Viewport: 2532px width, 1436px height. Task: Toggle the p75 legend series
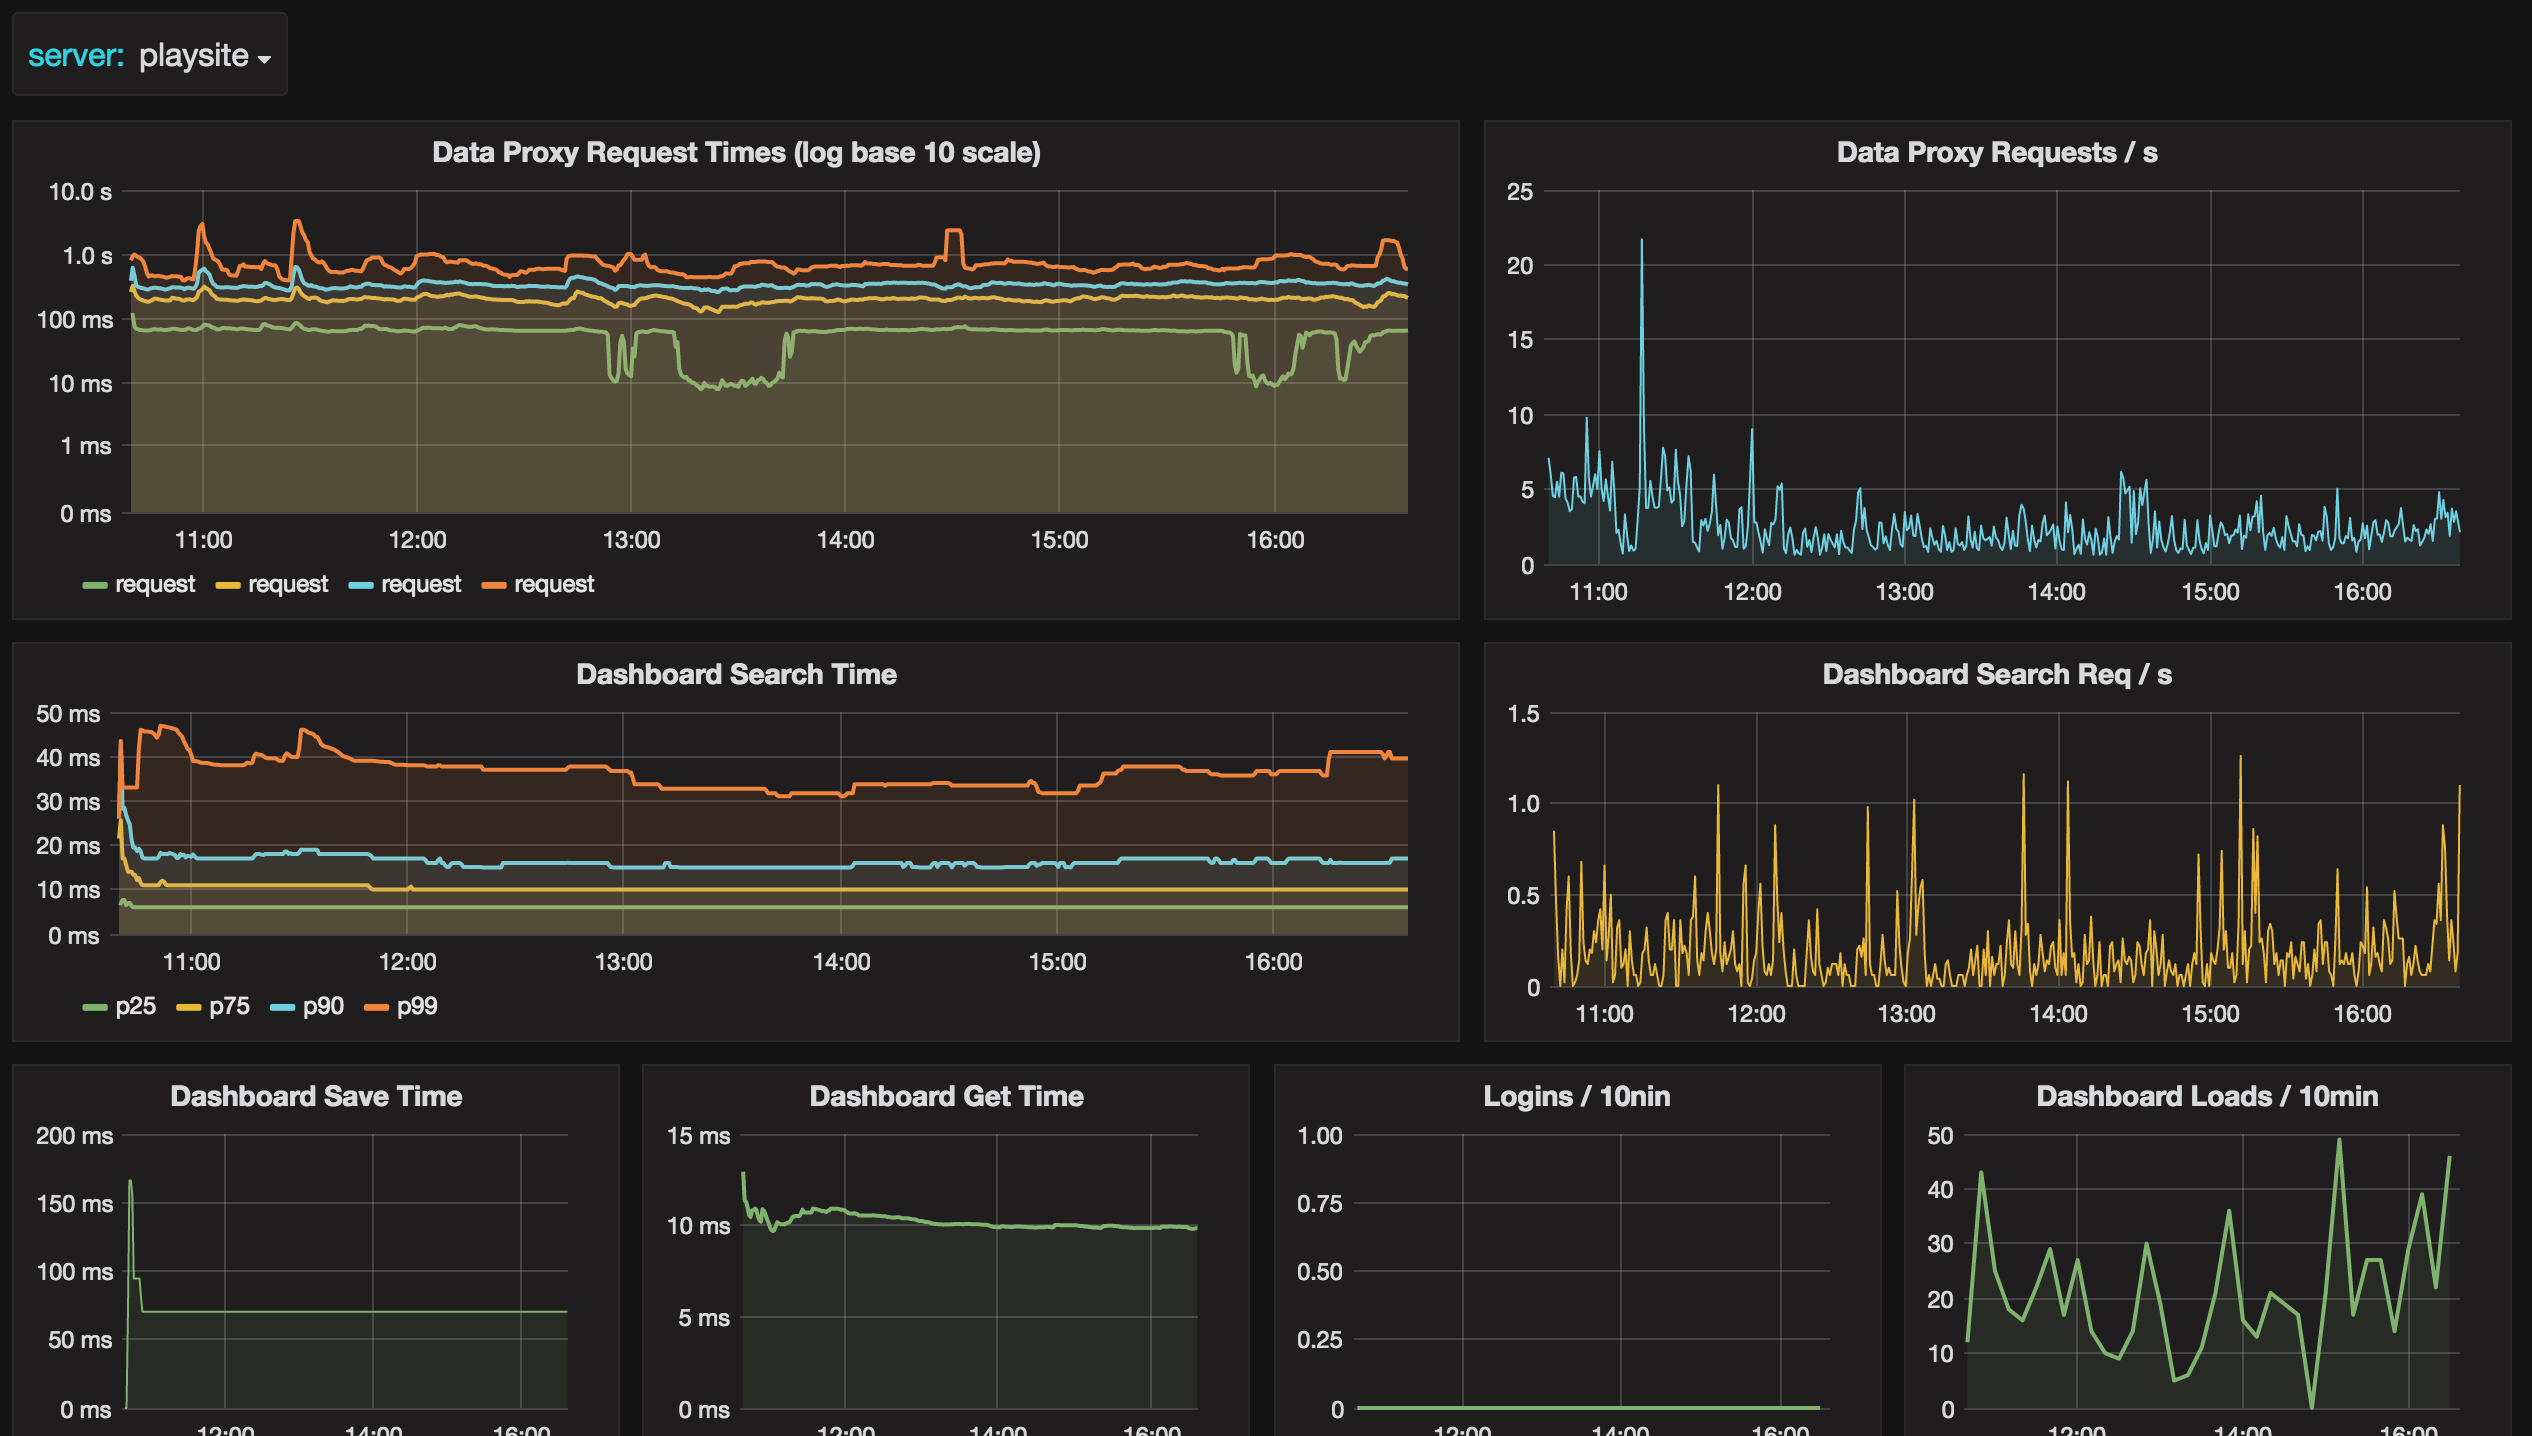tap(229, 1006)
